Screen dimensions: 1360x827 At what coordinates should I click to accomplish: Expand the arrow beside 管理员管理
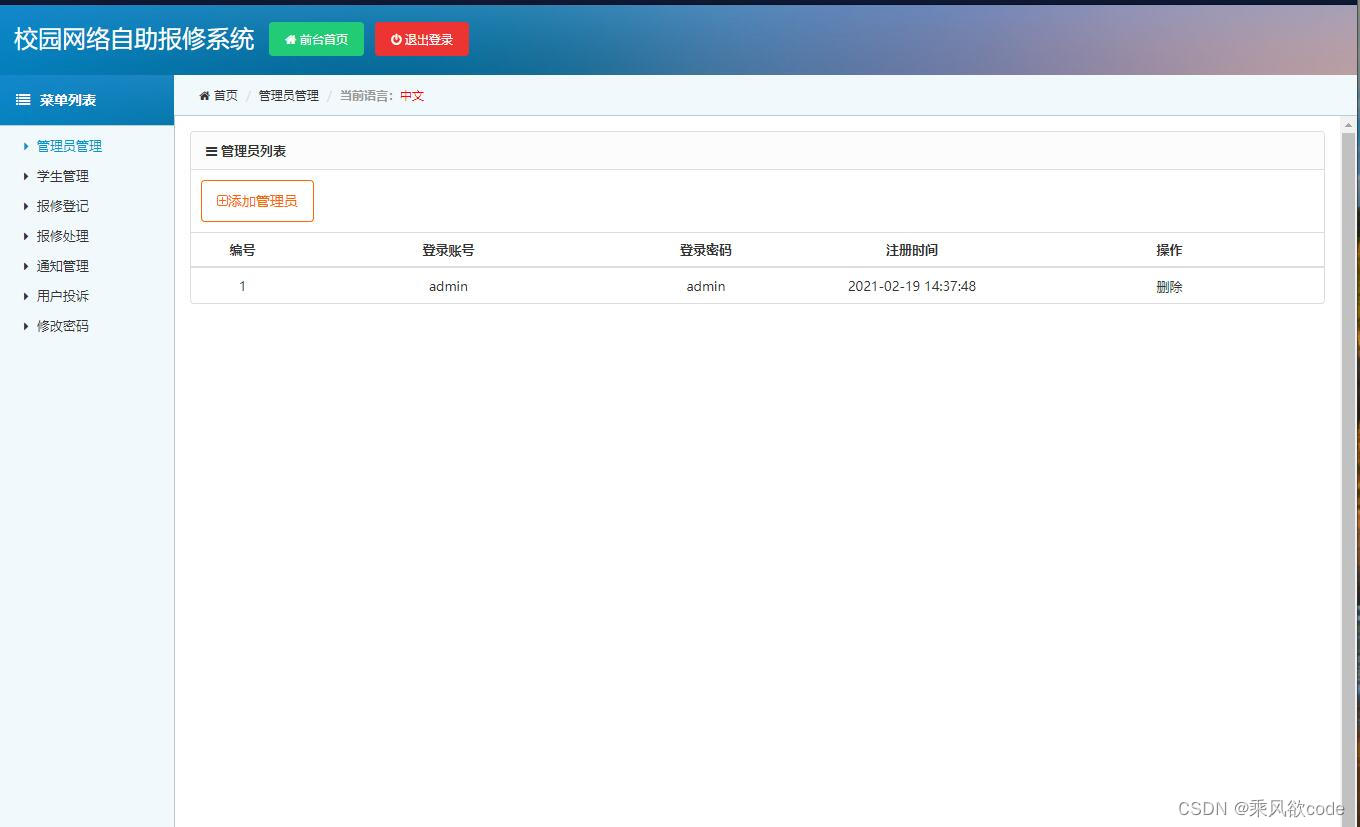[26, 146]
